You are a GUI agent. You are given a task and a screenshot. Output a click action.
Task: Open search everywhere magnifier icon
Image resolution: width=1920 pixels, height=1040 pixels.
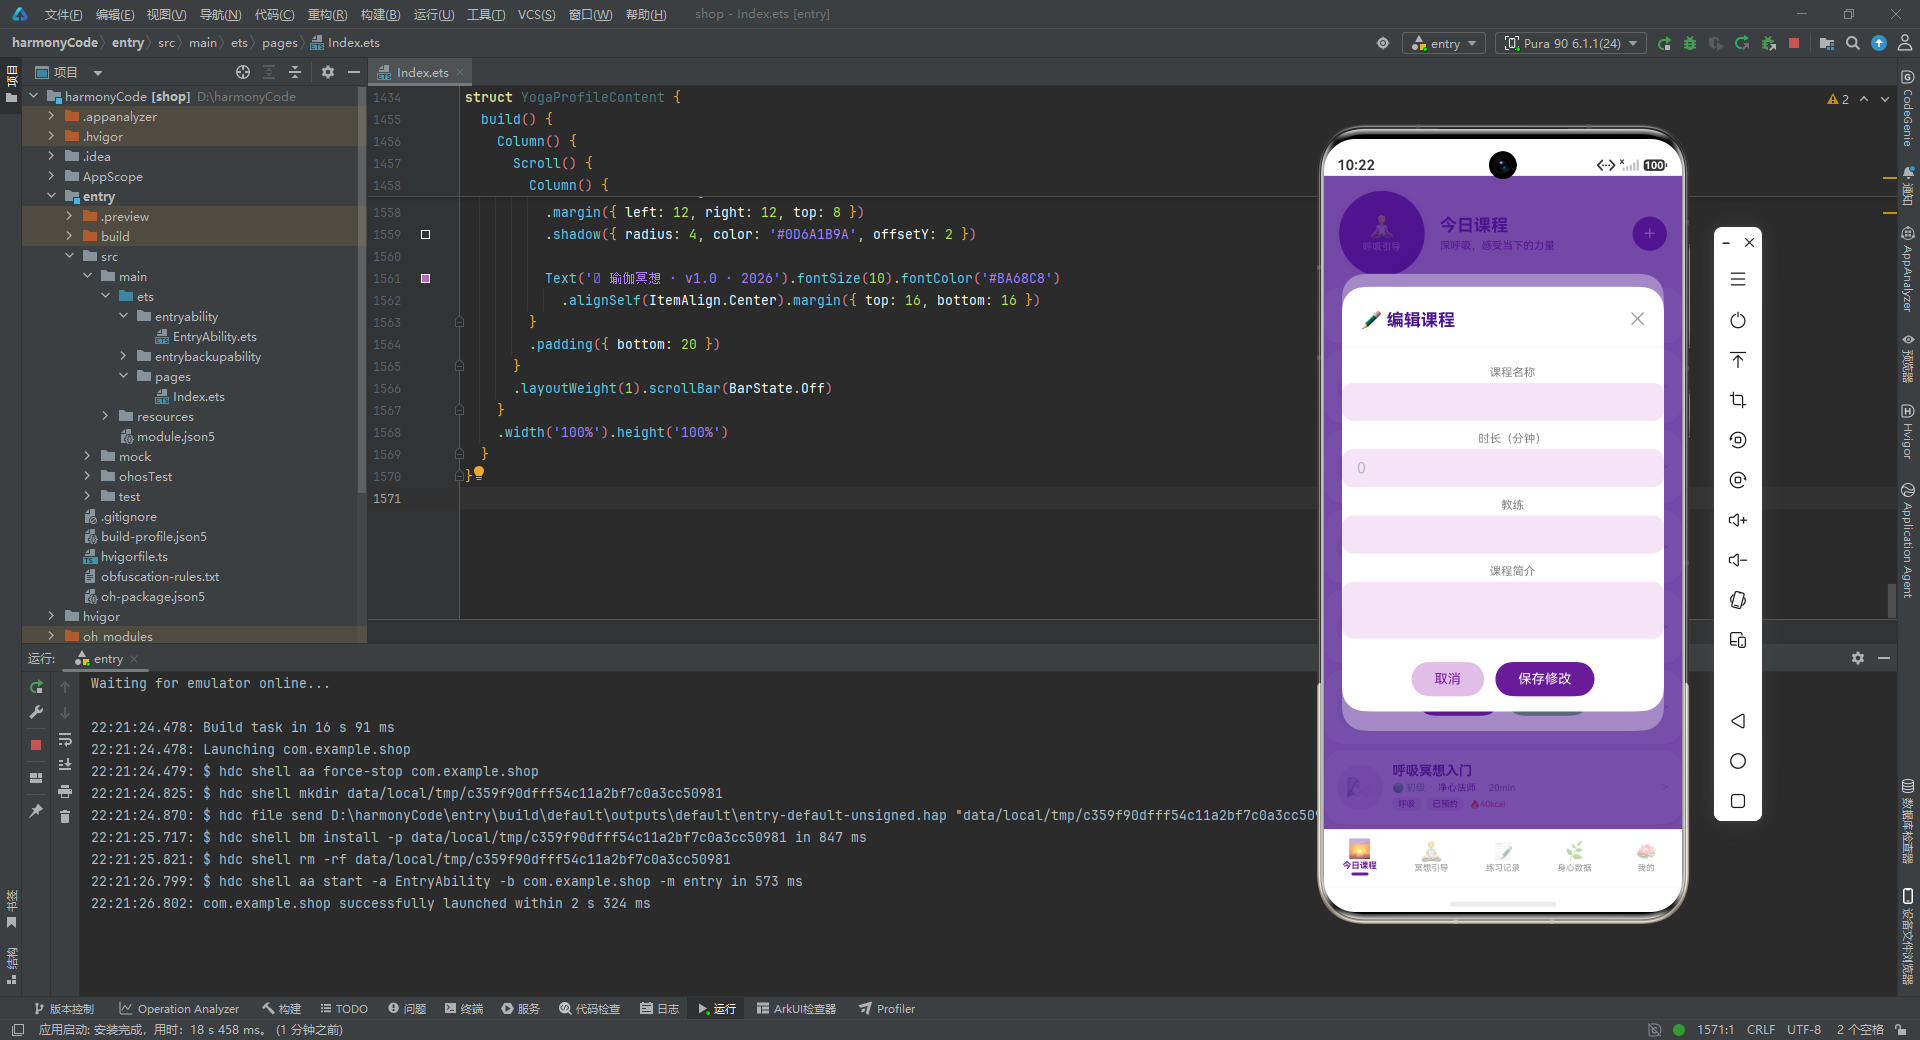click(1853, 43)
